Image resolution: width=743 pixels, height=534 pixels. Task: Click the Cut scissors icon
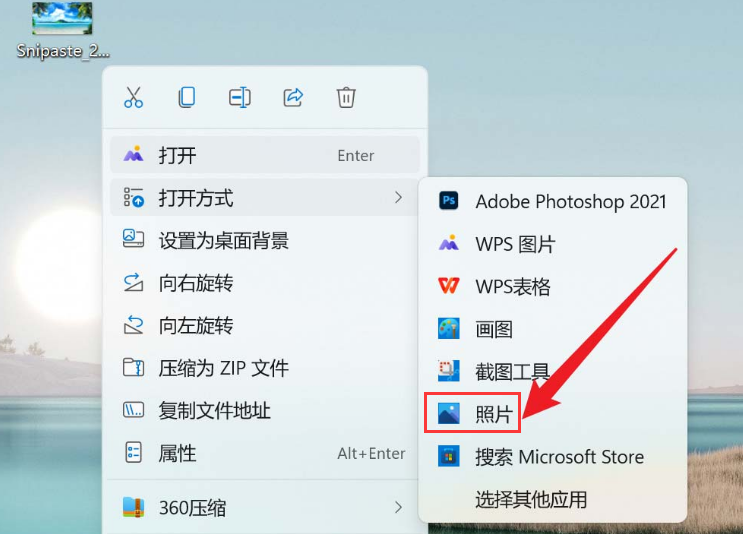pyautogui.click(x=133, y=97)
